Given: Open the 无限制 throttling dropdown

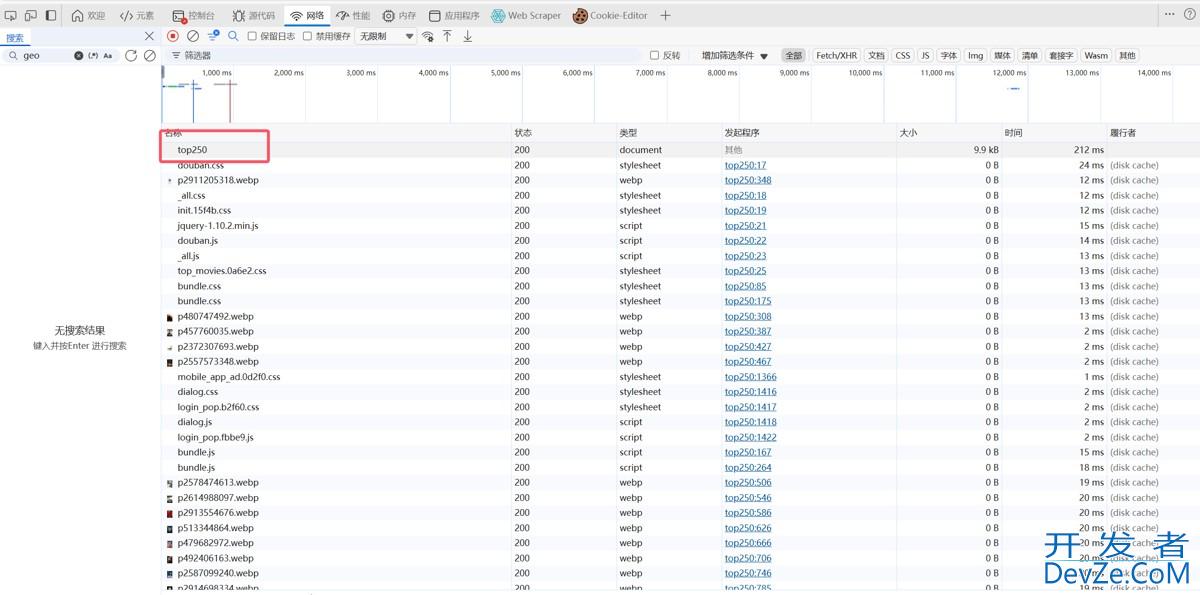Looking at the screenshot, I should pos(386,36).
